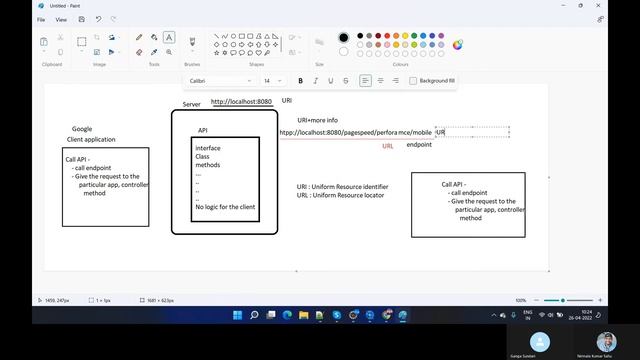This screenshot has height=360, width=640.
Task: Click the zoom out minus button
Action: pyautogui.click(x=536, y=300)
